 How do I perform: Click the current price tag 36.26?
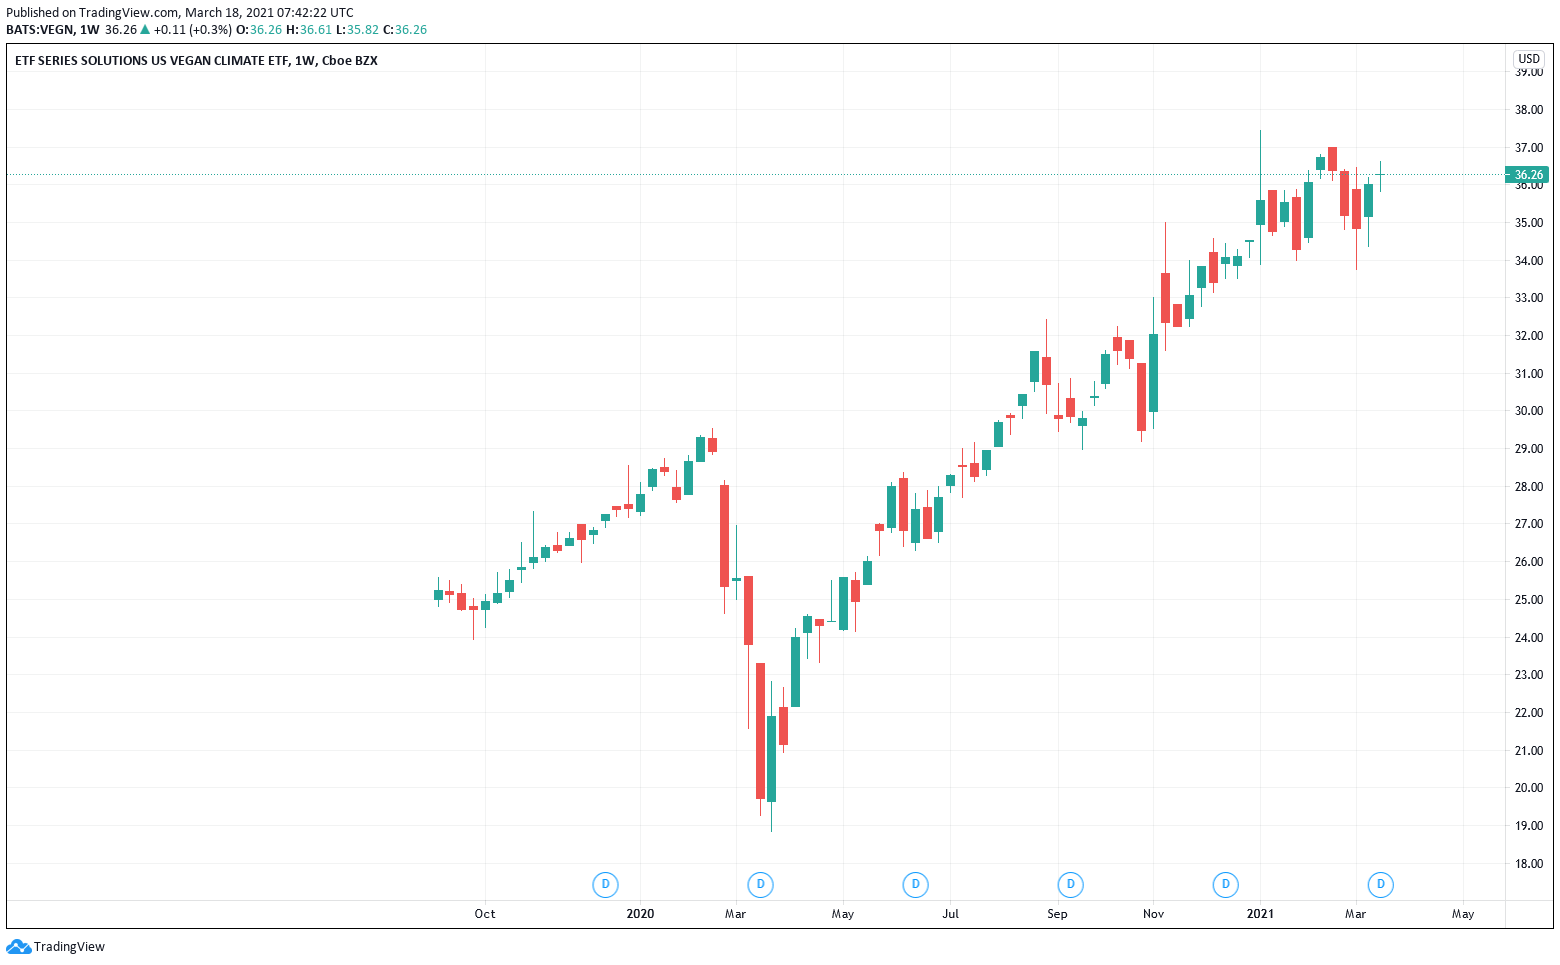click(x=1528, y=174)
